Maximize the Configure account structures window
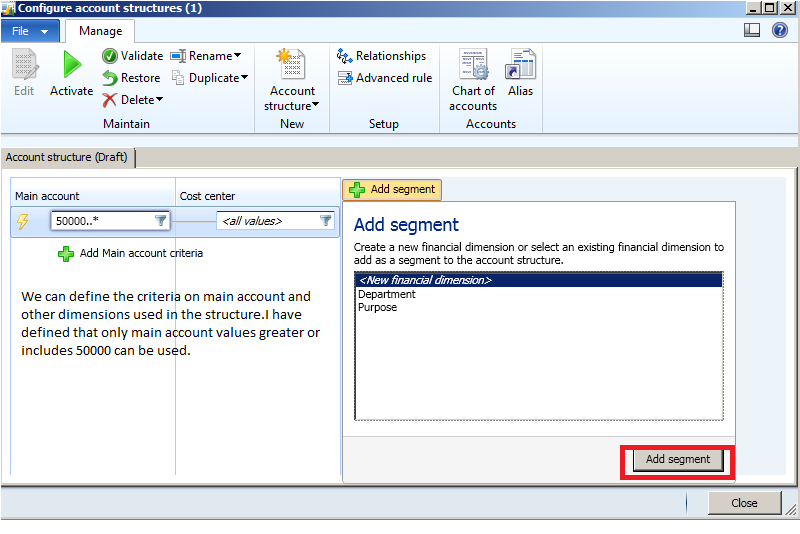Viewport: 800px width, 534px height. point(770,8)
